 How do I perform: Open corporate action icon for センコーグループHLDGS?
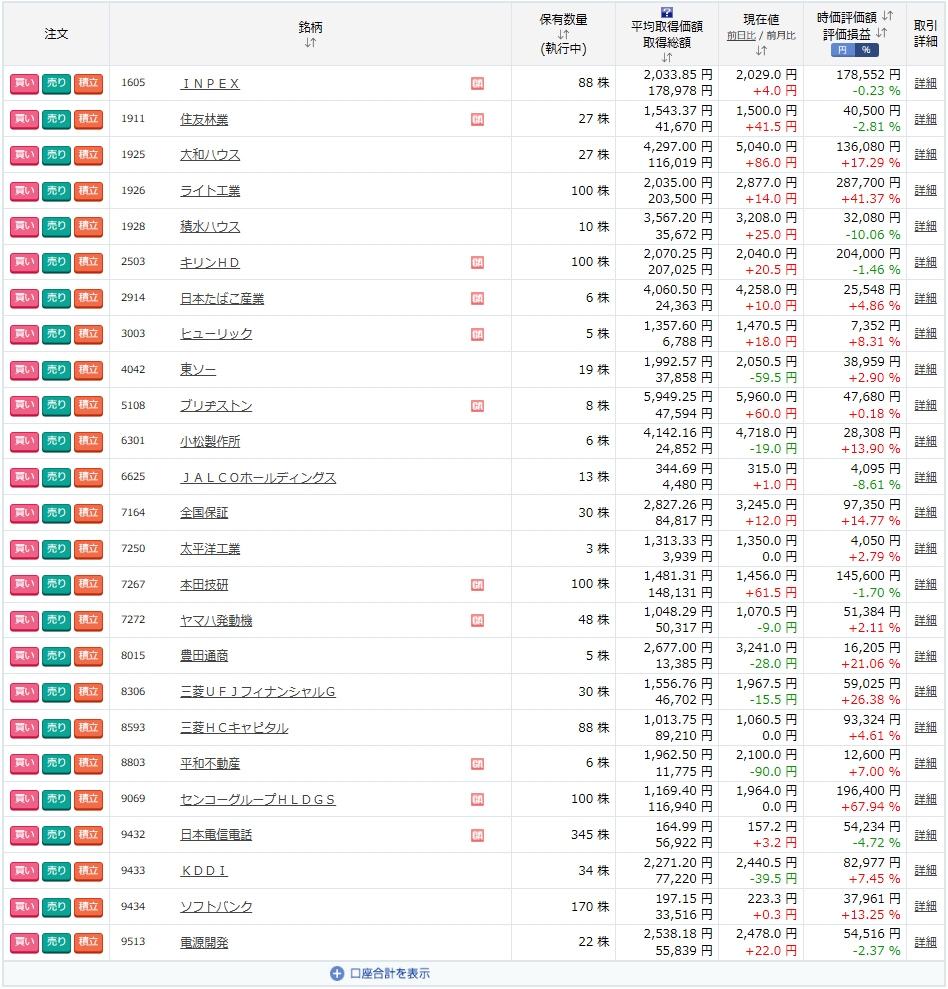[x=477, y=800]
